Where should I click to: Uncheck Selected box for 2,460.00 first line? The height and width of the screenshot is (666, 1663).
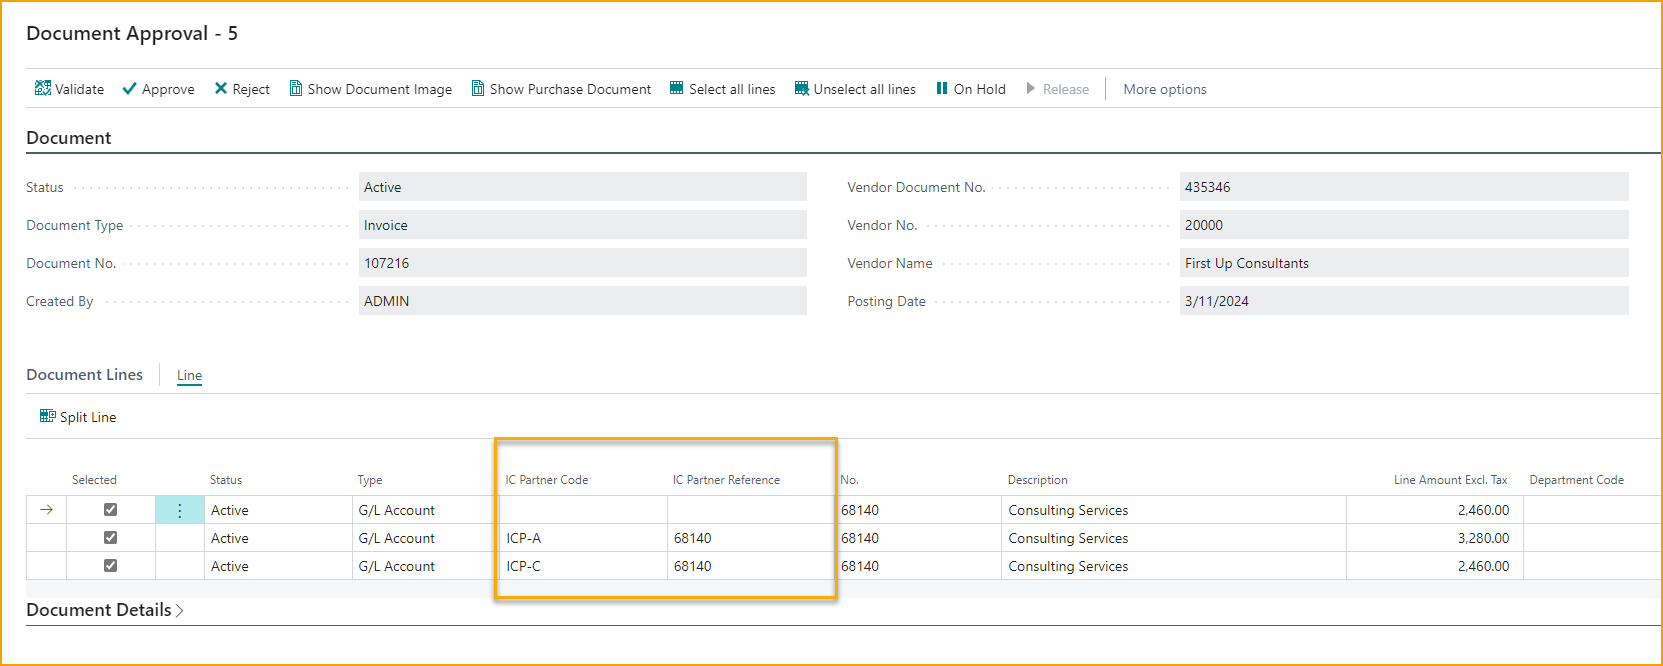(111, 510)
